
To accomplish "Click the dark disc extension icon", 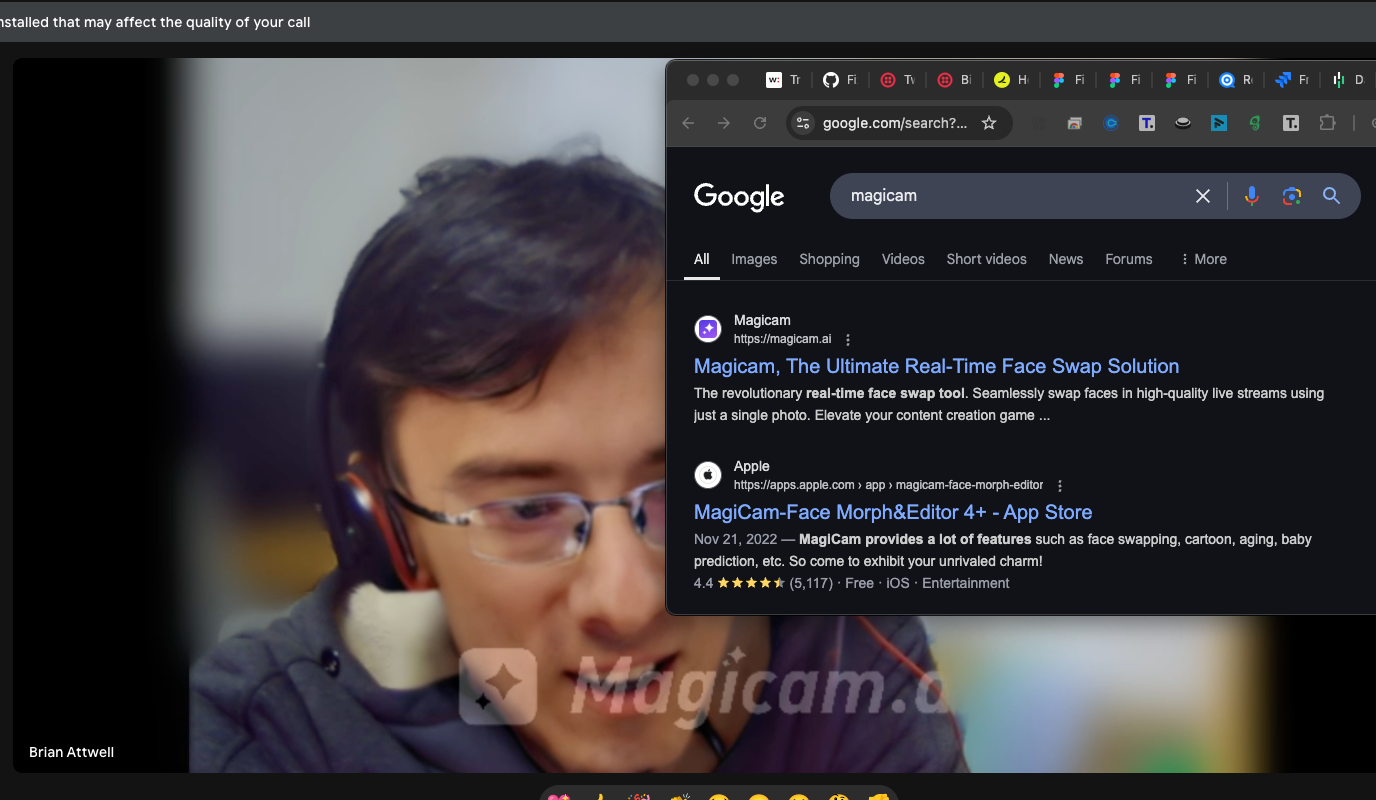I will pyautogui.click(x=1183, y=123).
